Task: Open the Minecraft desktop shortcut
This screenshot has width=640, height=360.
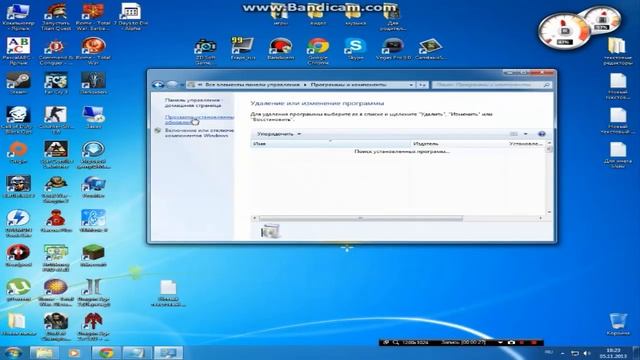Action: coord(93,256)
